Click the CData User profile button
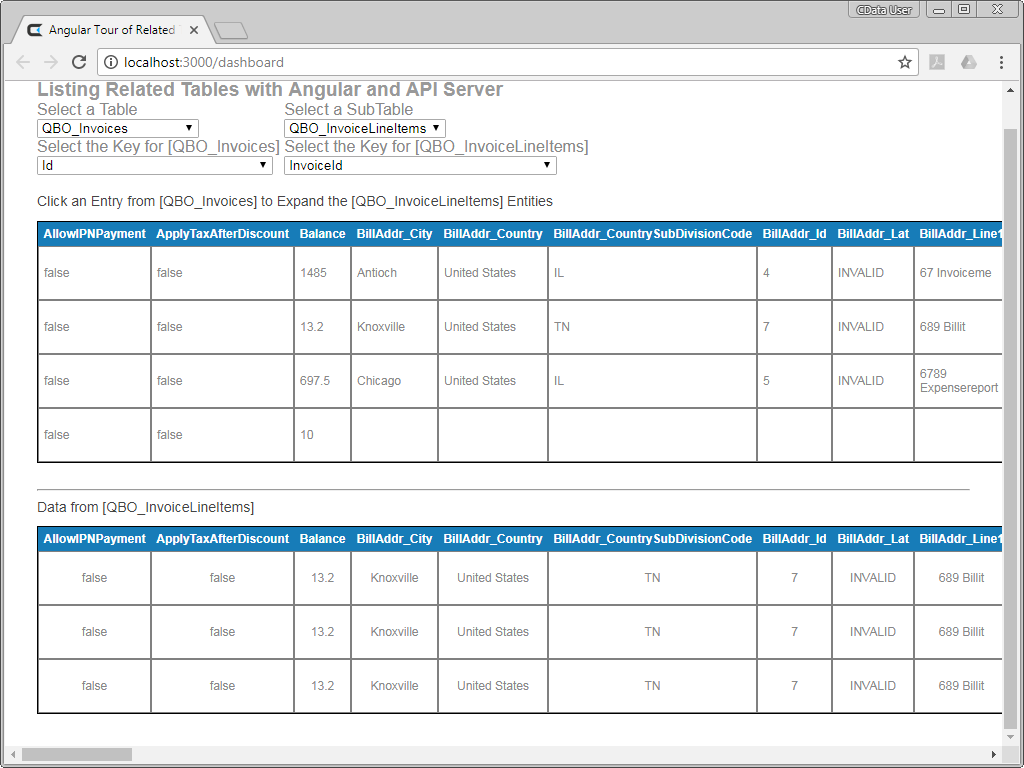Viewport: 1024px width, 768px height. click(884, 10)
